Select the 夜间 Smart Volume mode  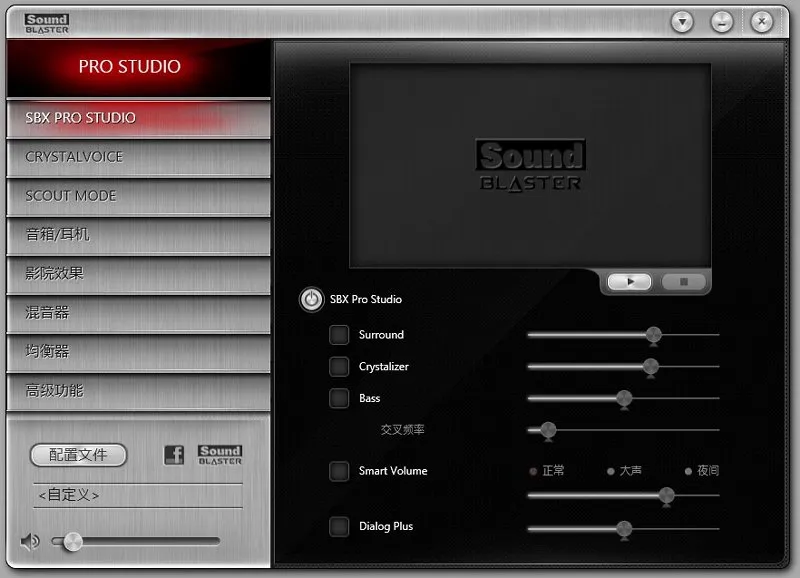[x=702, y=471]
